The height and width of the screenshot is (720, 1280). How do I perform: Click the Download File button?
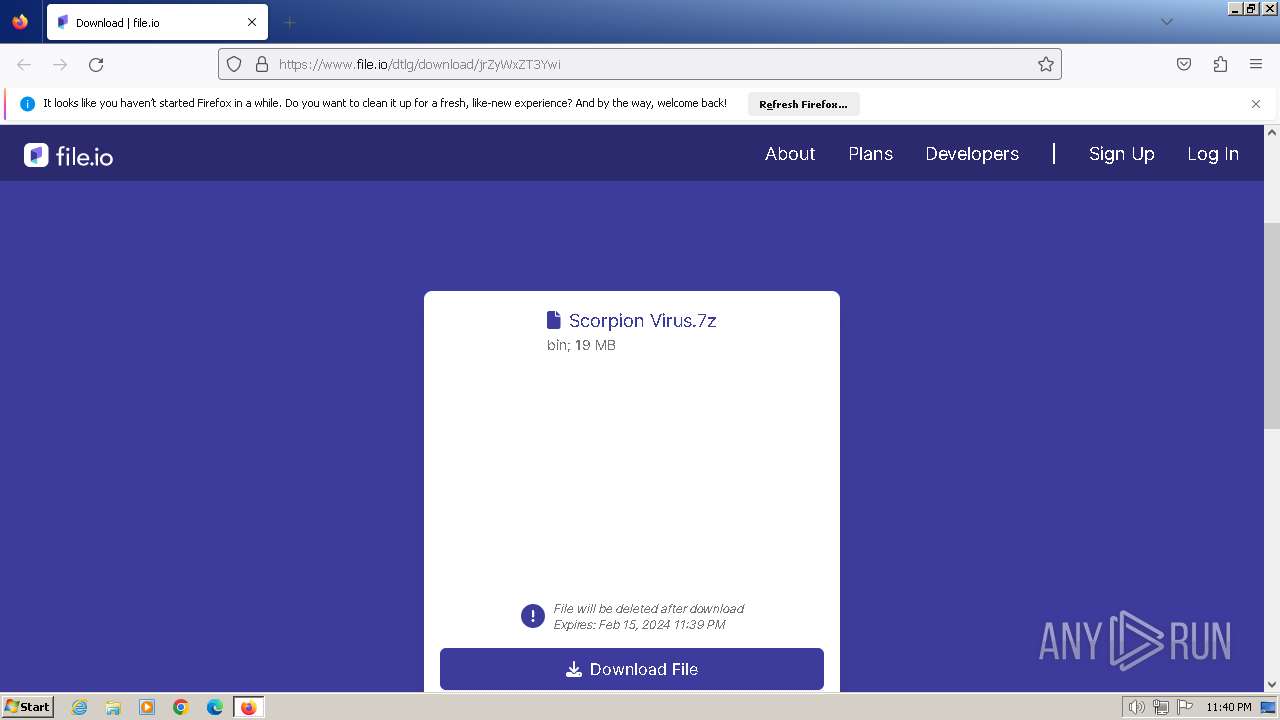click(x=632, y=669)
